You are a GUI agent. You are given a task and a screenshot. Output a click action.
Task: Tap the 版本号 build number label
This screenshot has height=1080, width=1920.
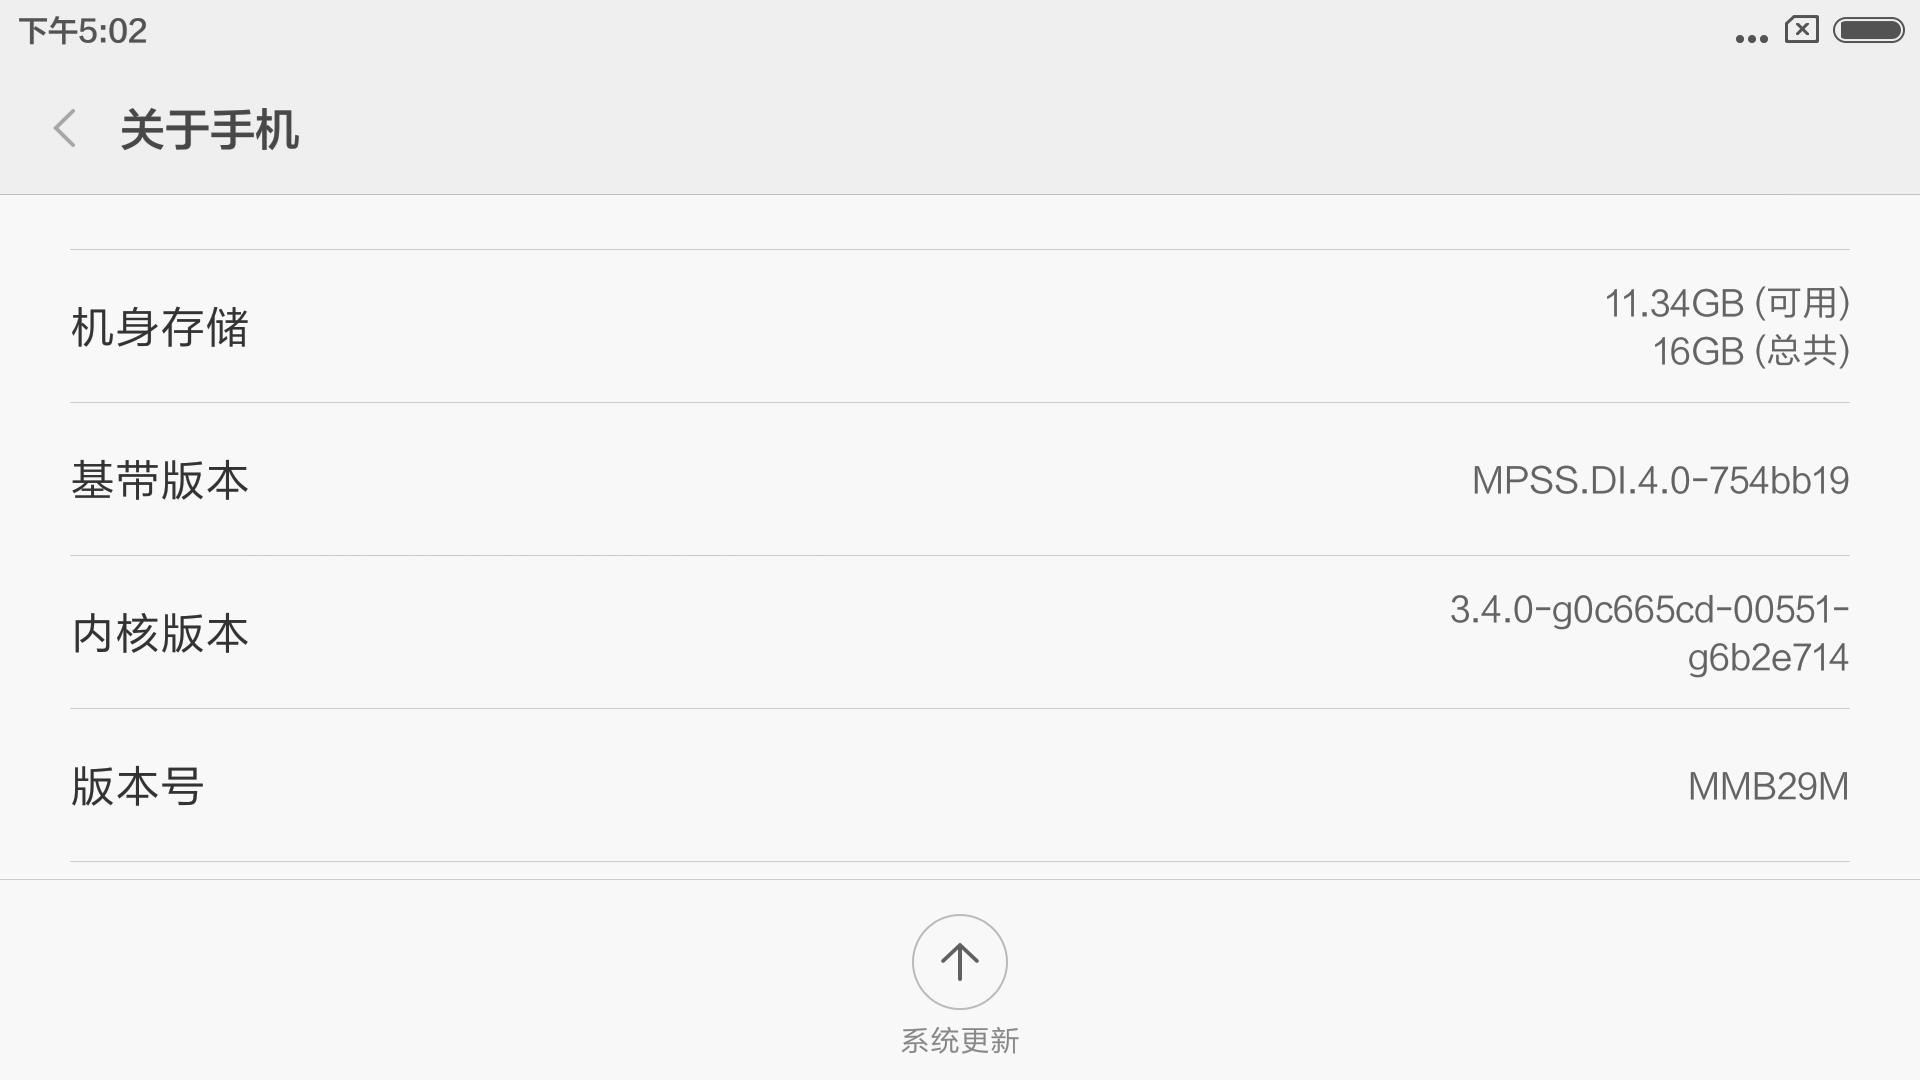click(x=138, y=787)
